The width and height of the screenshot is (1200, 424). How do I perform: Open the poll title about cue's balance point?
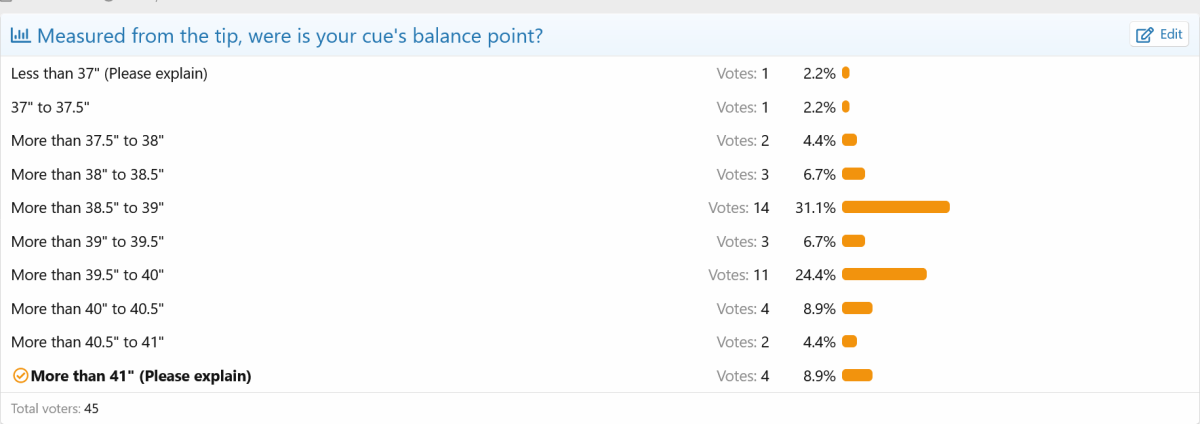coord(290,36)
